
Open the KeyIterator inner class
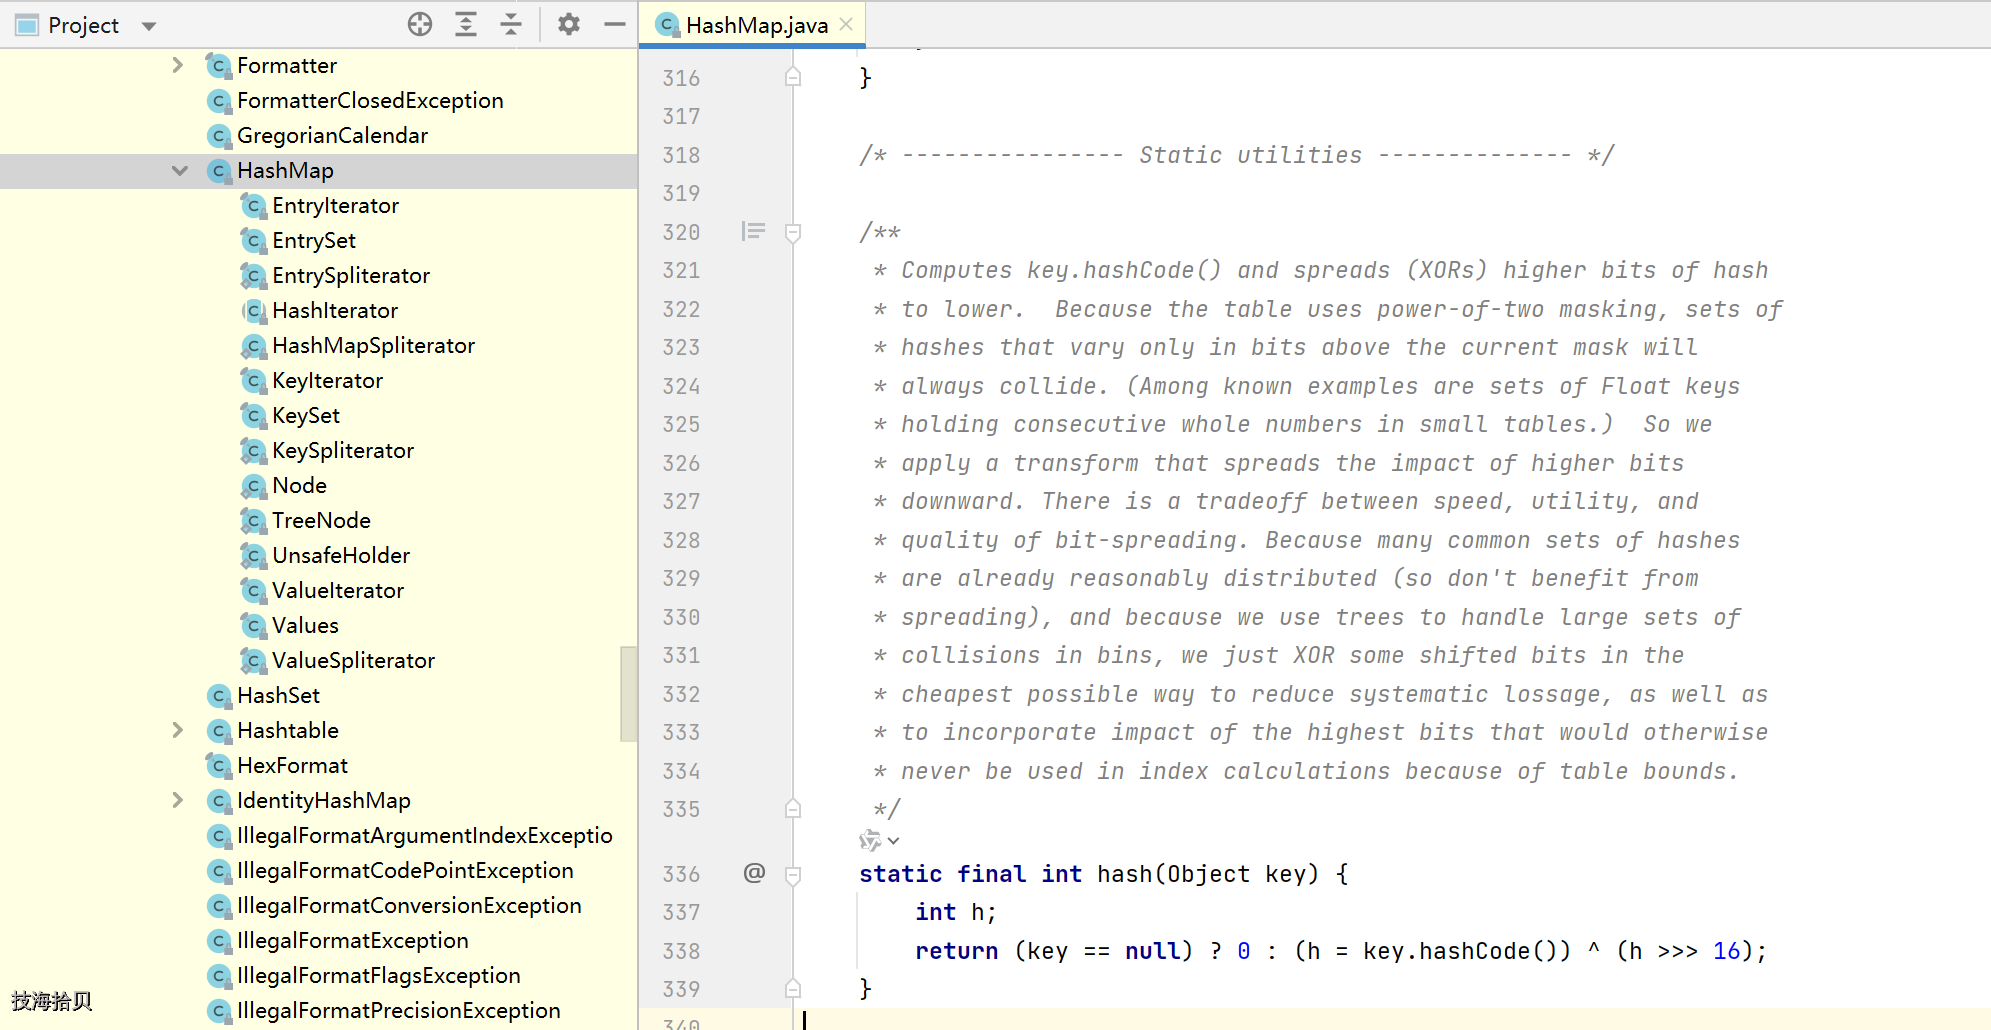tap(327, 380)
